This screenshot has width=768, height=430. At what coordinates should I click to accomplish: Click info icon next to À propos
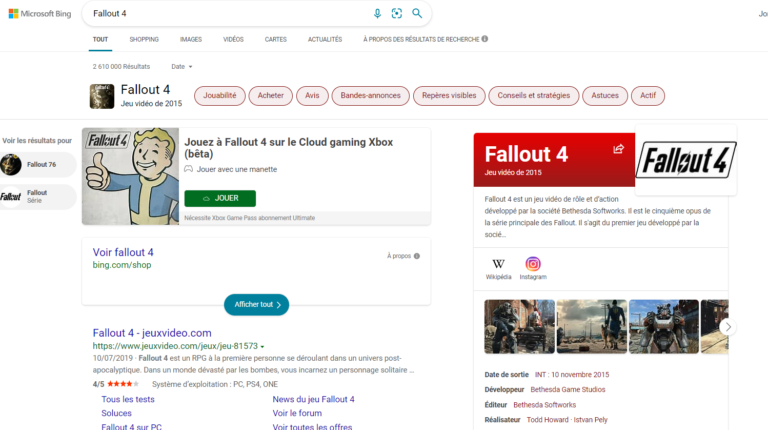tap(417, 256)
